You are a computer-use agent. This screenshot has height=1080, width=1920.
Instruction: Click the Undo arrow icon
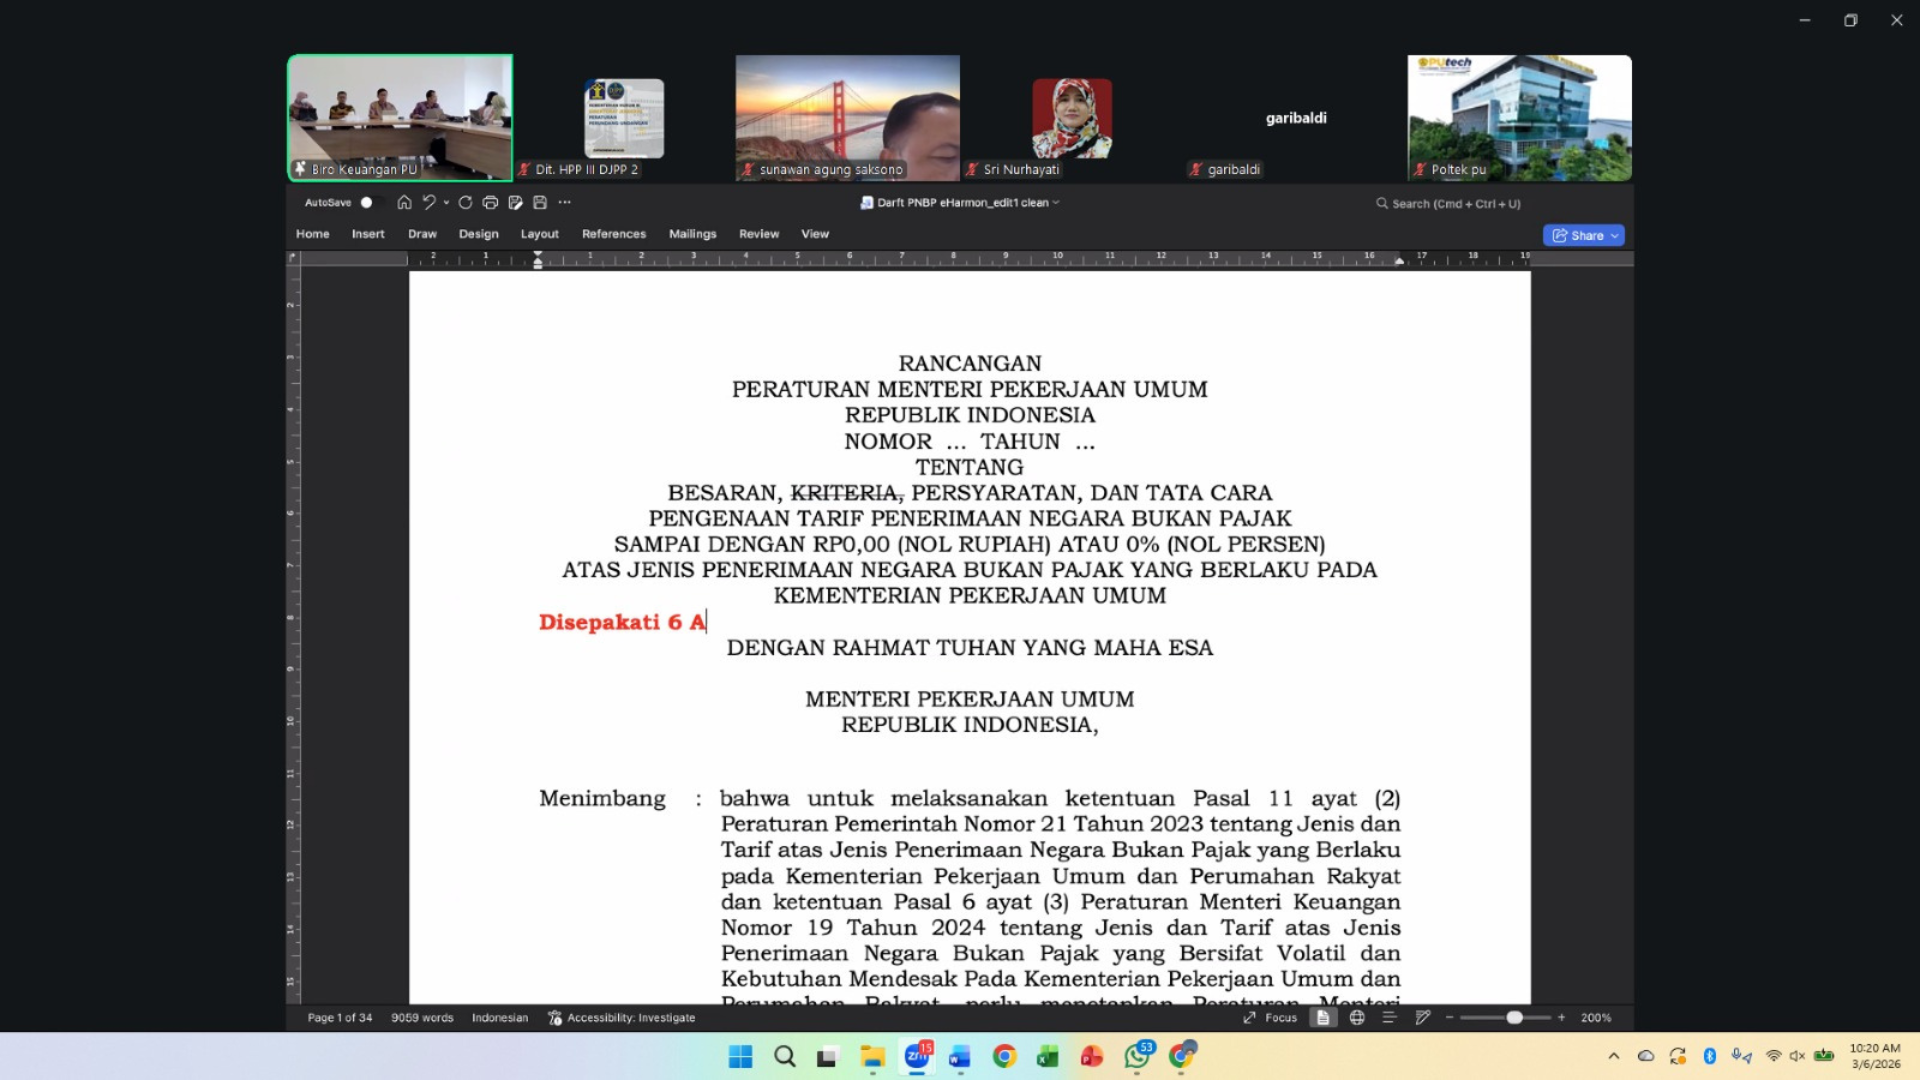(x=429, y=203)
